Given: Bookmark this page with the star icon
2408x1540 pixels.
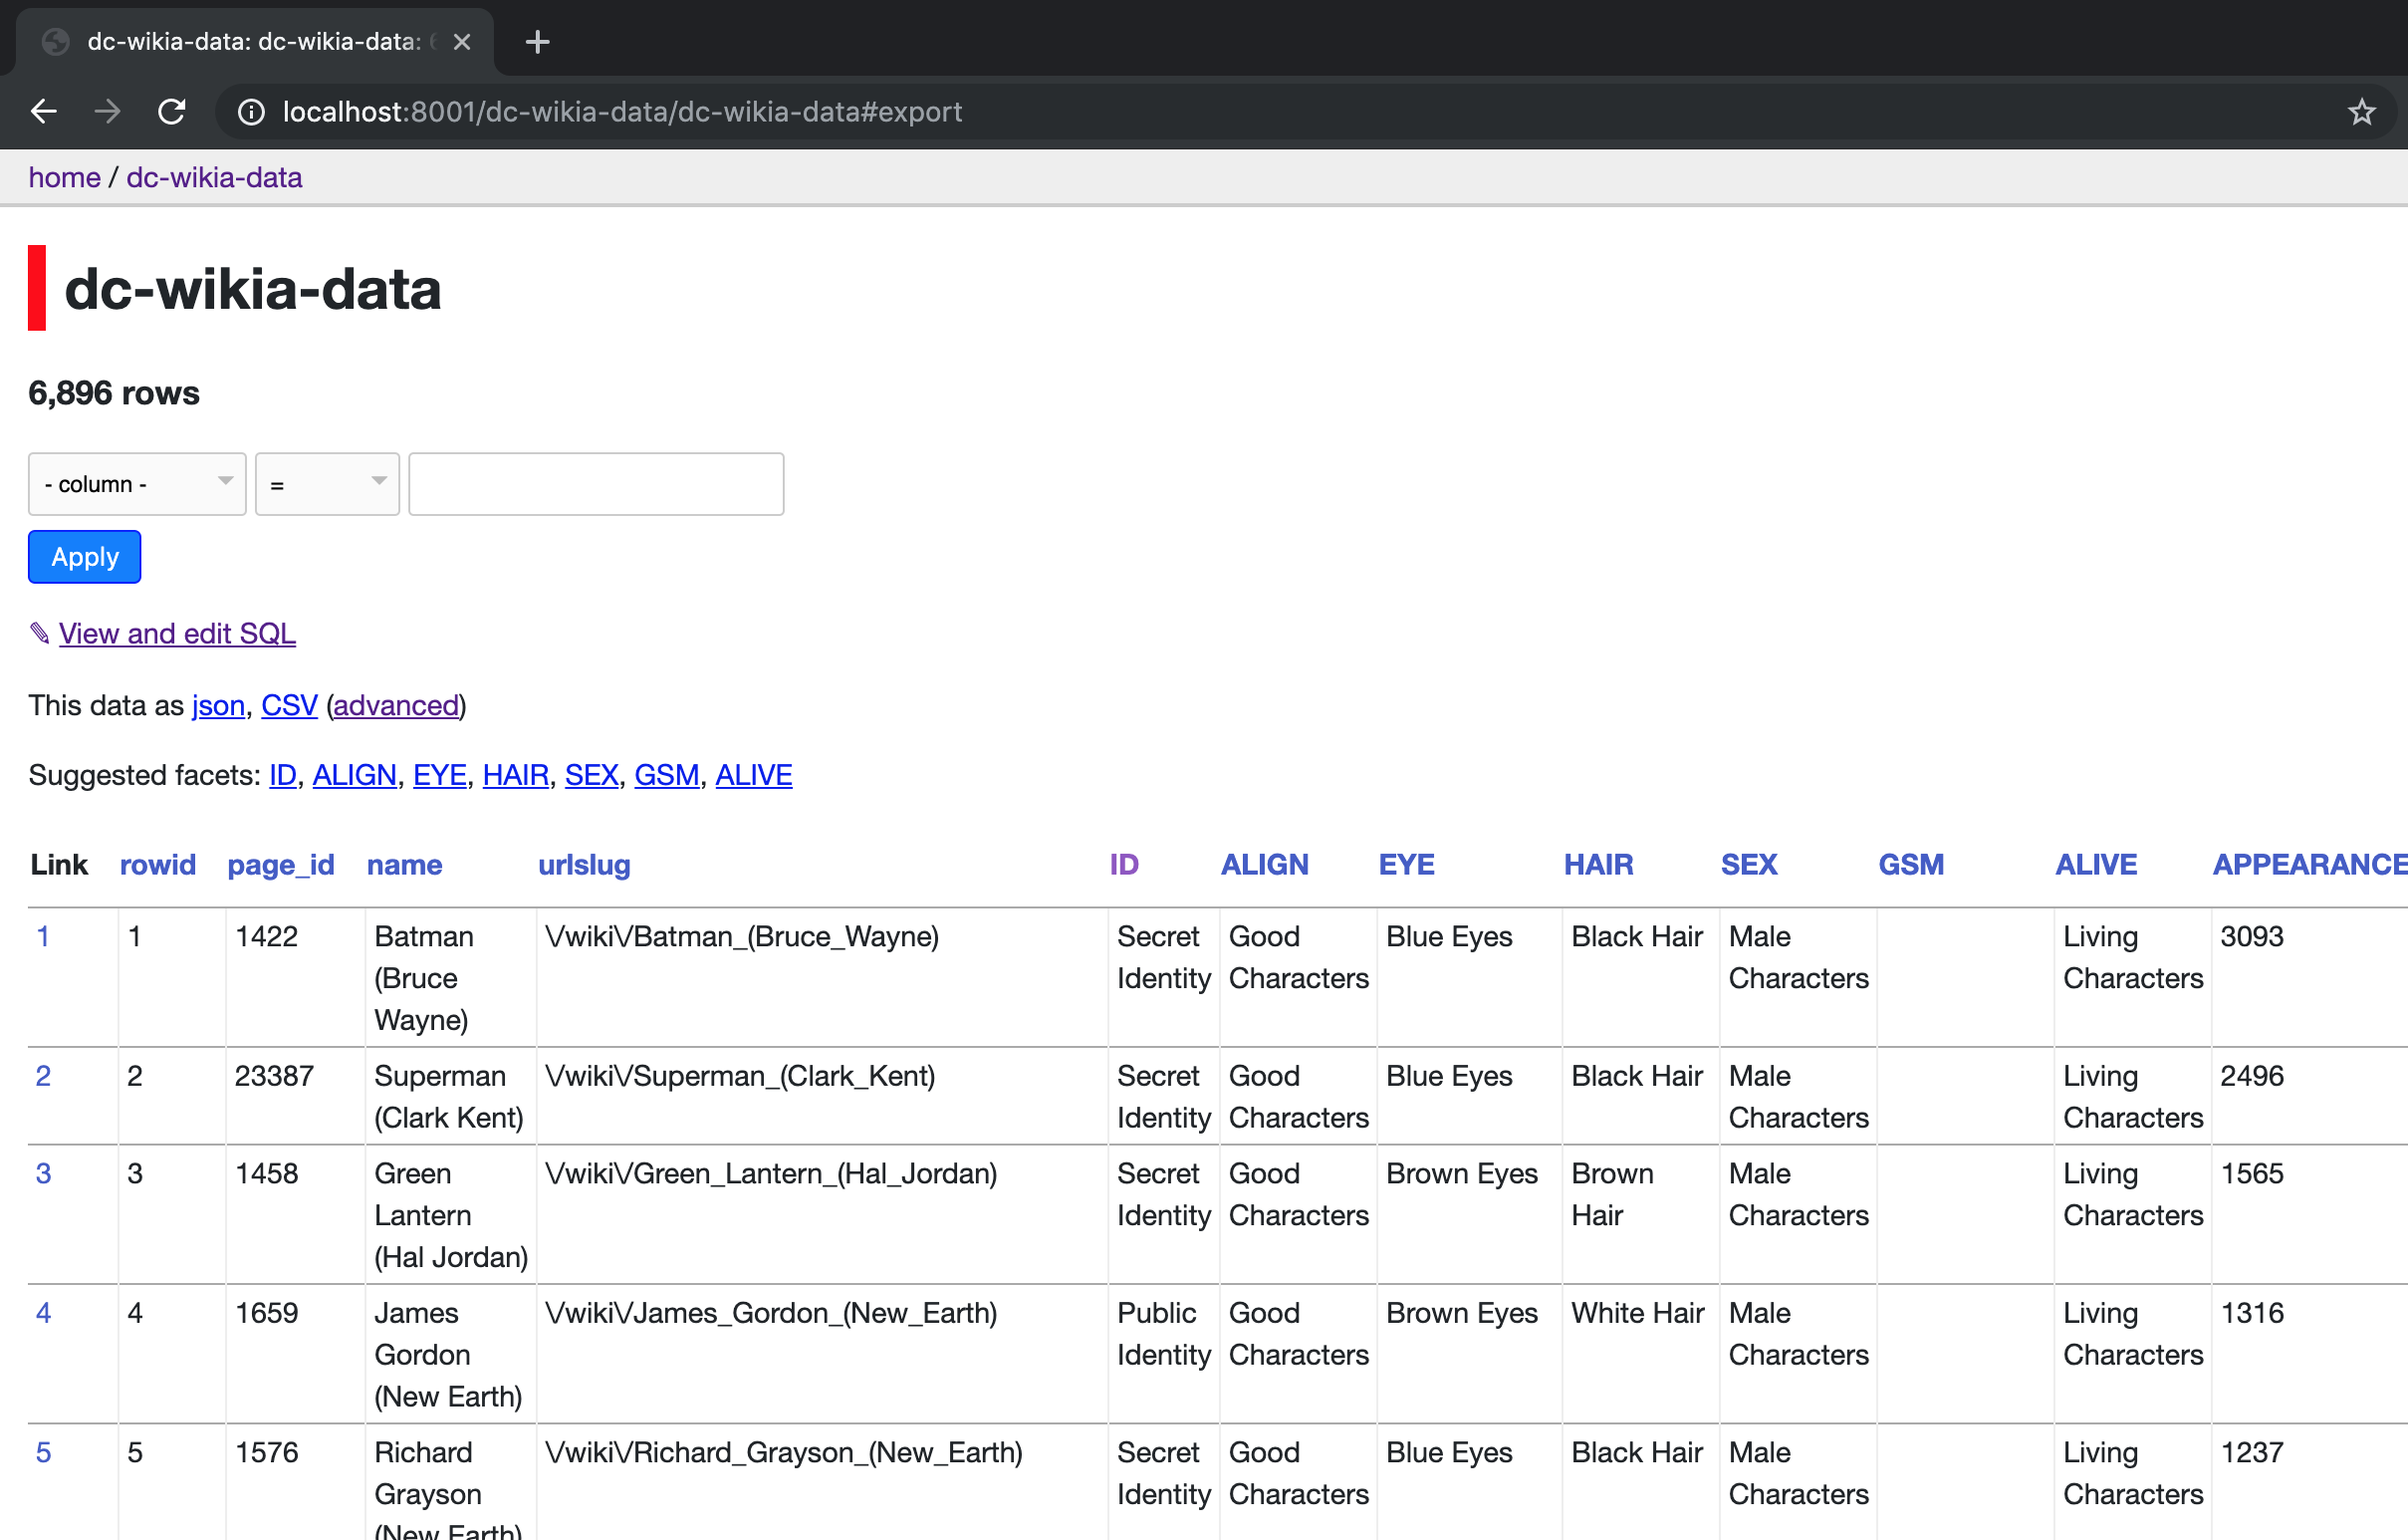Looking at the screenshot, I should (2361, 111).
